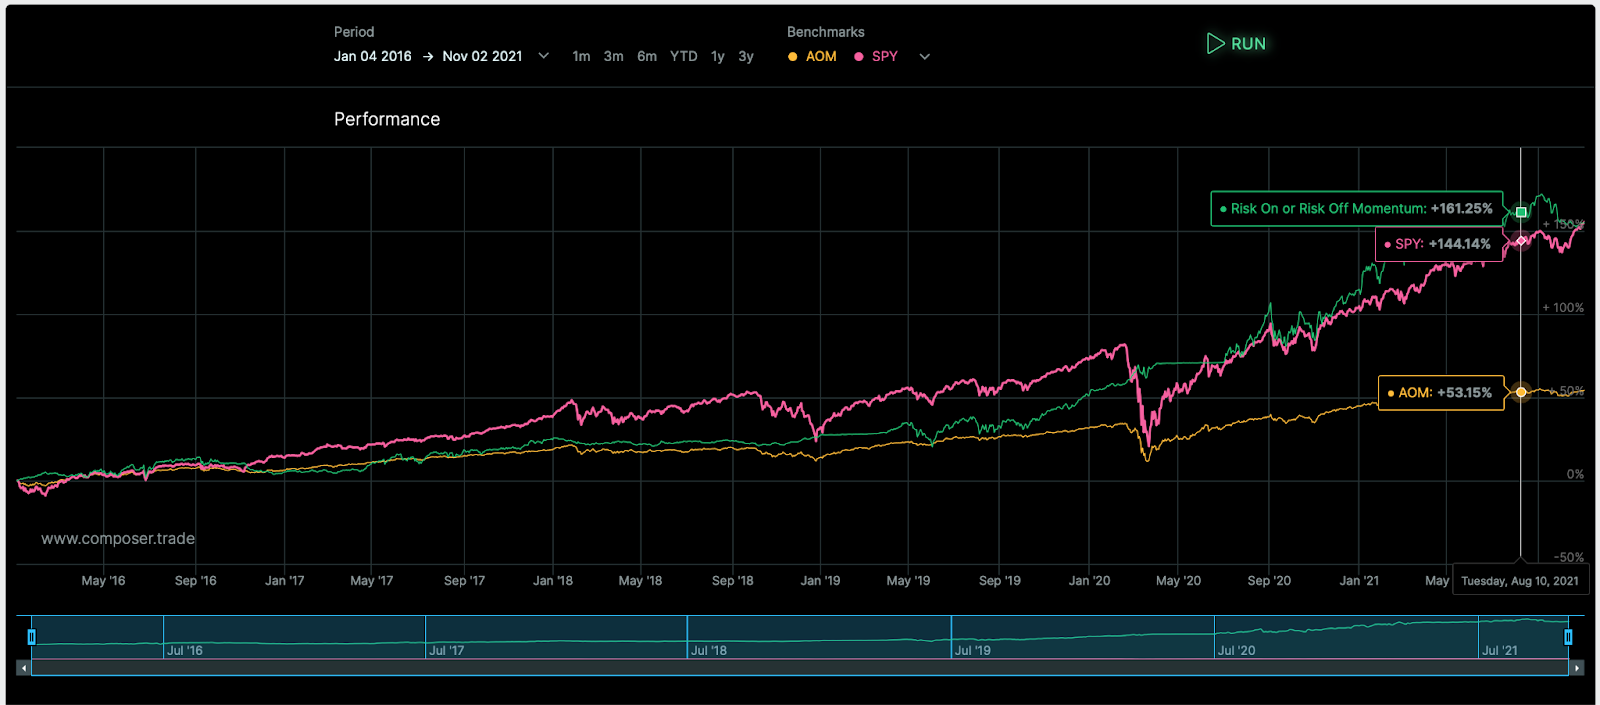Click the Sep '17 axis label
1600x705 pixels.
pos(464,581)
